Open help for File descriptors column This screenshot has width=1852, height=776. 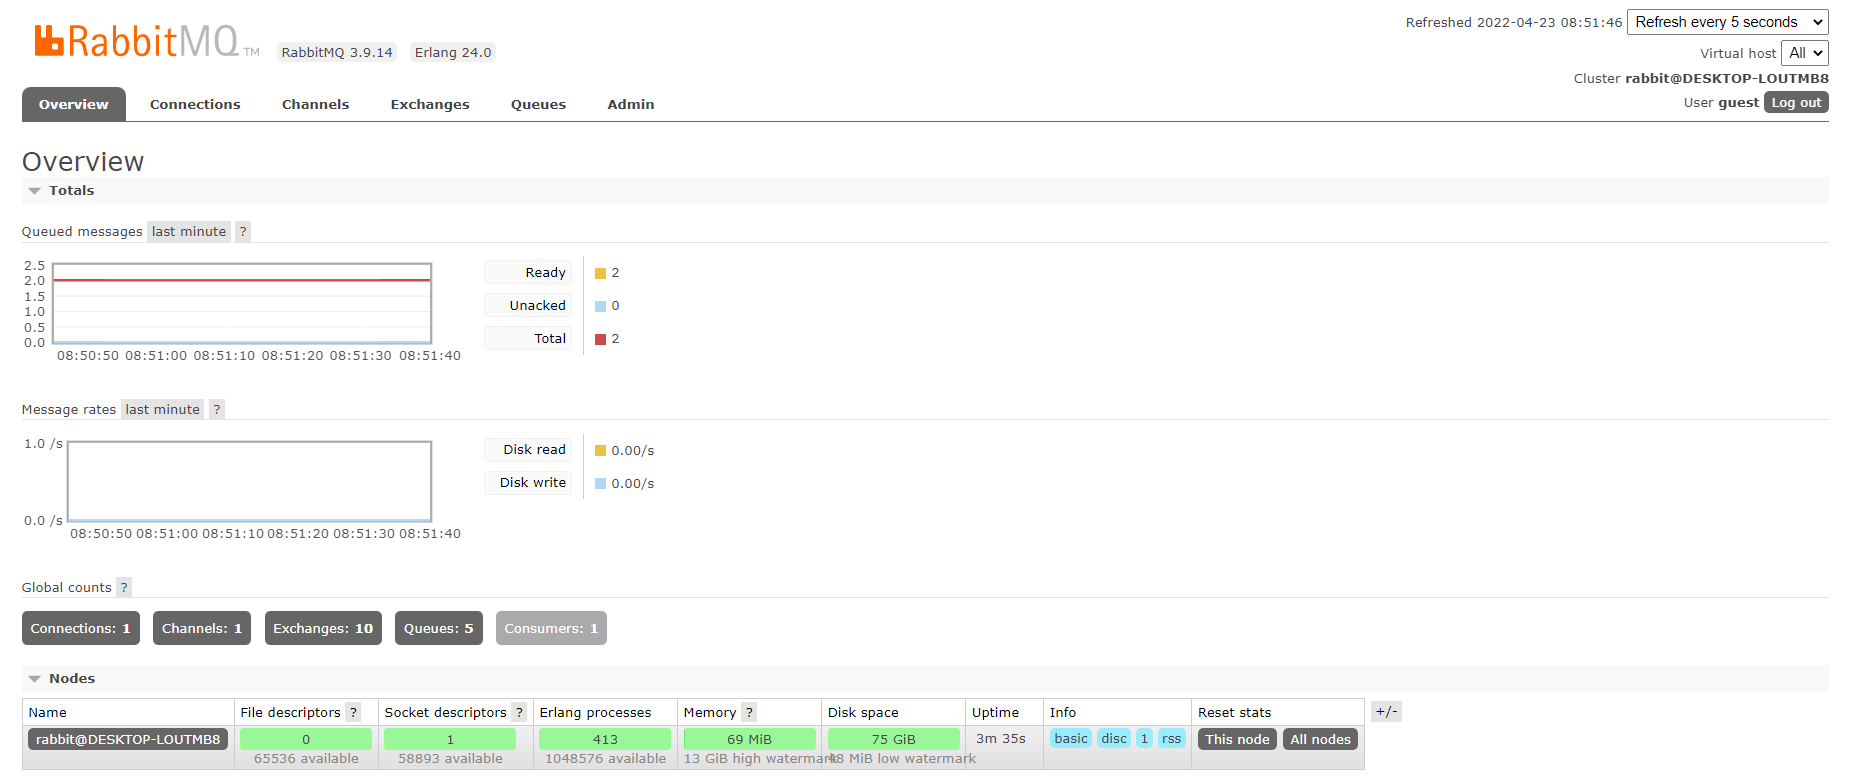(353, 712)
